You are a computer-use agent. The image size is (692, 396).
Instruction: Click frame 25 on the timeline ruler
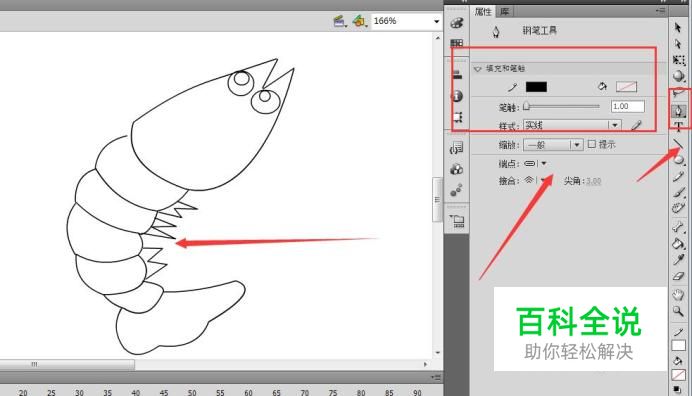point(51,392)
